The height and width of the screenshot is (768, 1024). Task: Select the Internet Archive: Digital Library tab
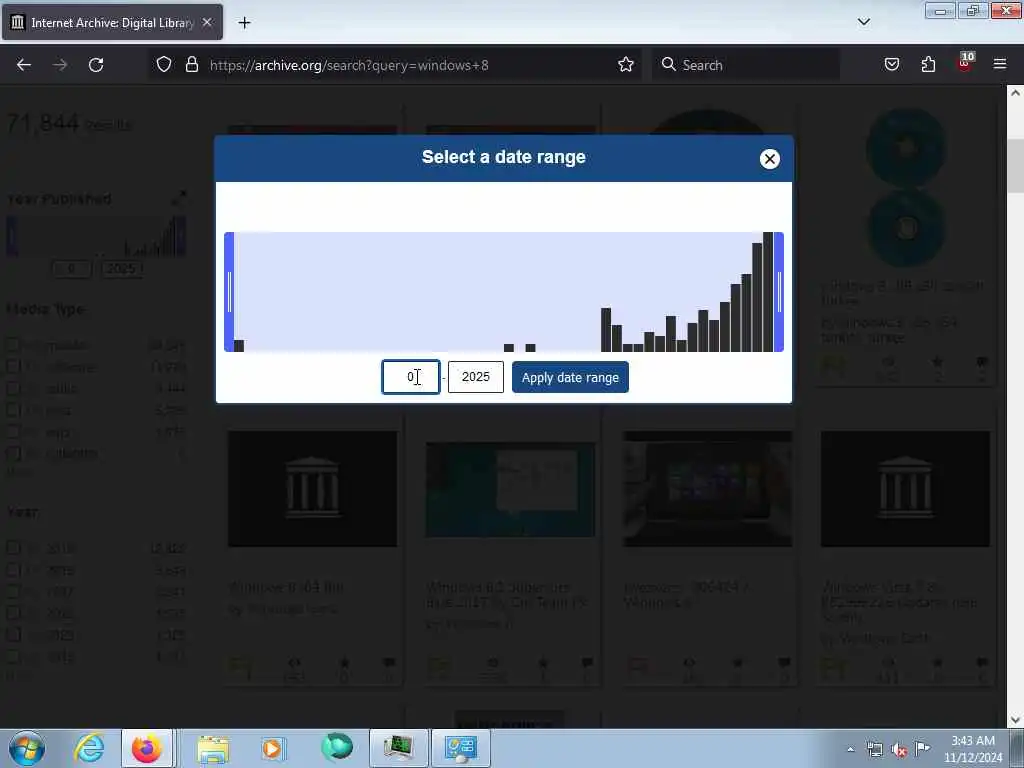point(112,22)
